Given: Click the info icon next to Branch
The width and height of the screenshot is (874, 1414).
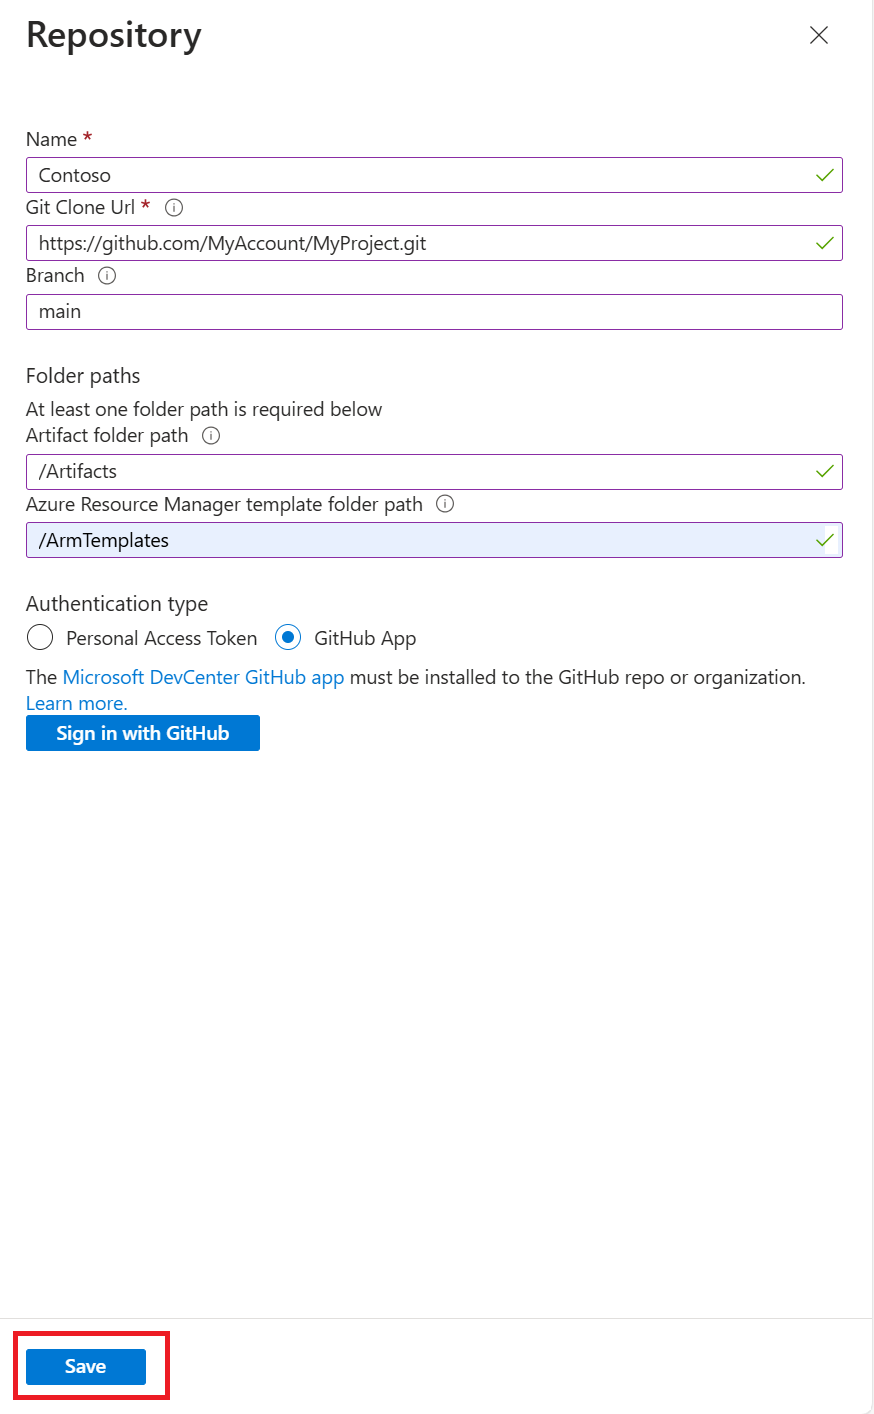Looking at the screenshot, I should (107, 276).
